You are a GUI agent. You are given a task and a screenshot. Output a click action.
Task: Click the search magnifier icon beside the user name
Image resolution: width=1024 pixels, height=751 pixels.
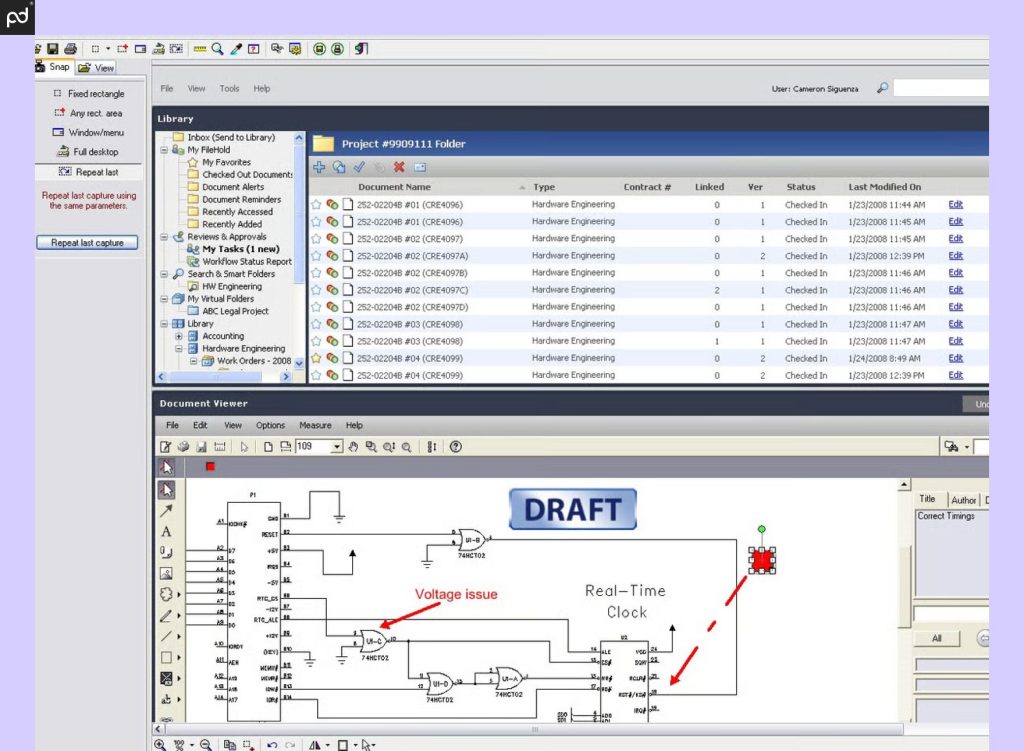pyautogui.click(x=882, y=88)
